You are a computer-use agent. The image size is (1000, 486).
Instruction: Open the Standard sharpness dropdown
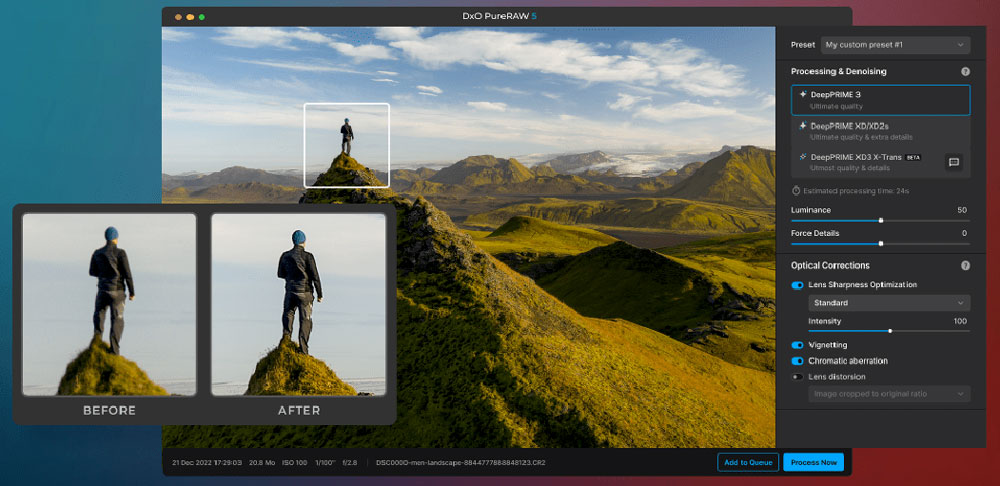(889, 303)
